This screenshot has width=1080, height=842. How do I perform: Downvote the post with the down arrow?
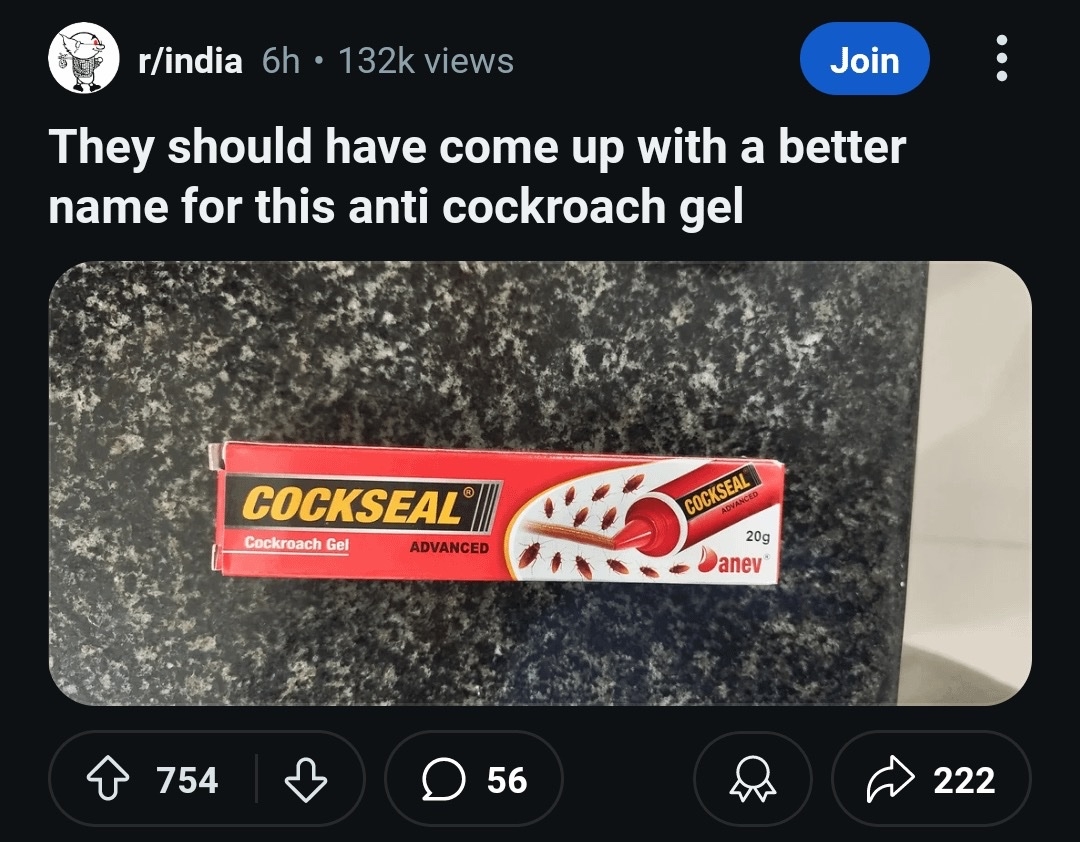tap(306, 780)
